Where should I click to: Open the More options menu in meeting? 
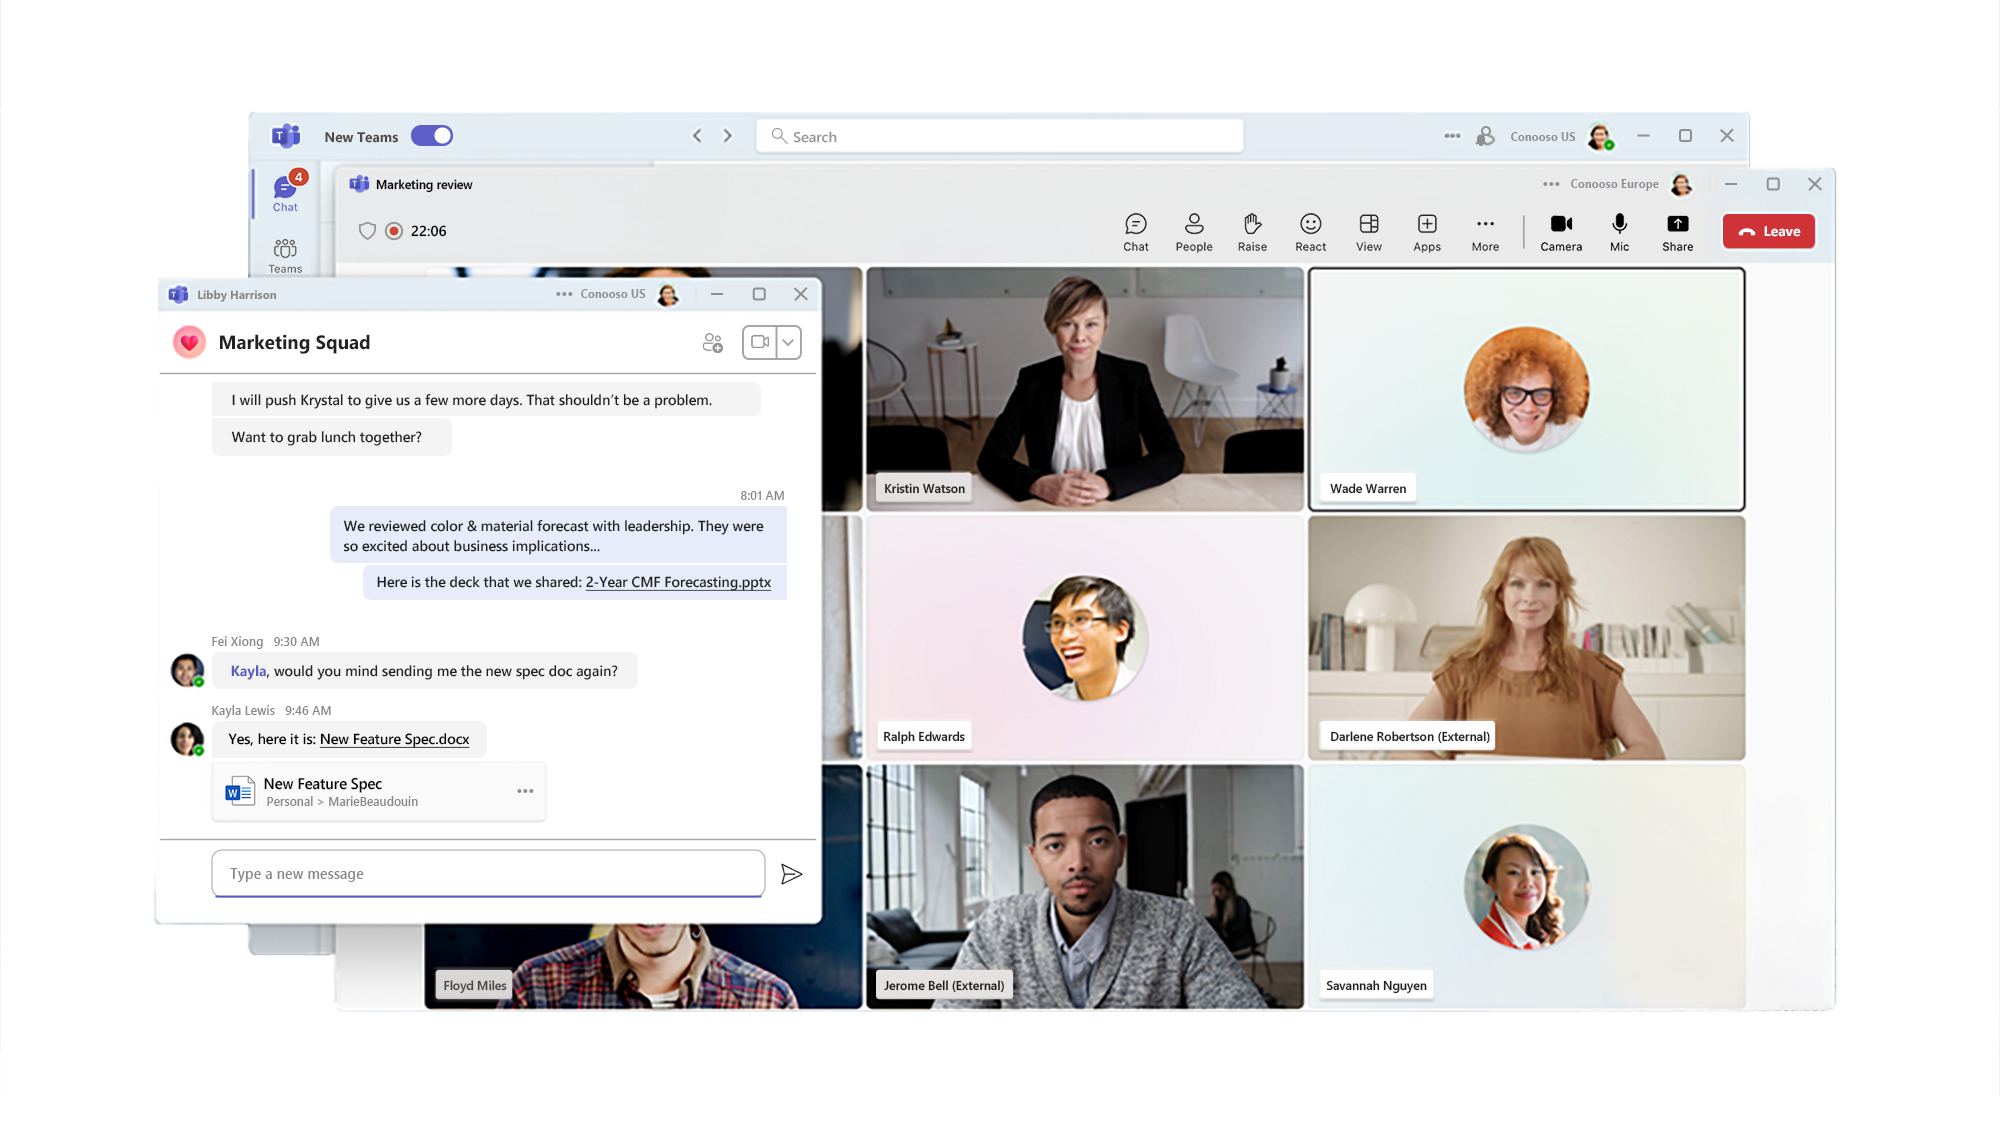(1485, 231)
